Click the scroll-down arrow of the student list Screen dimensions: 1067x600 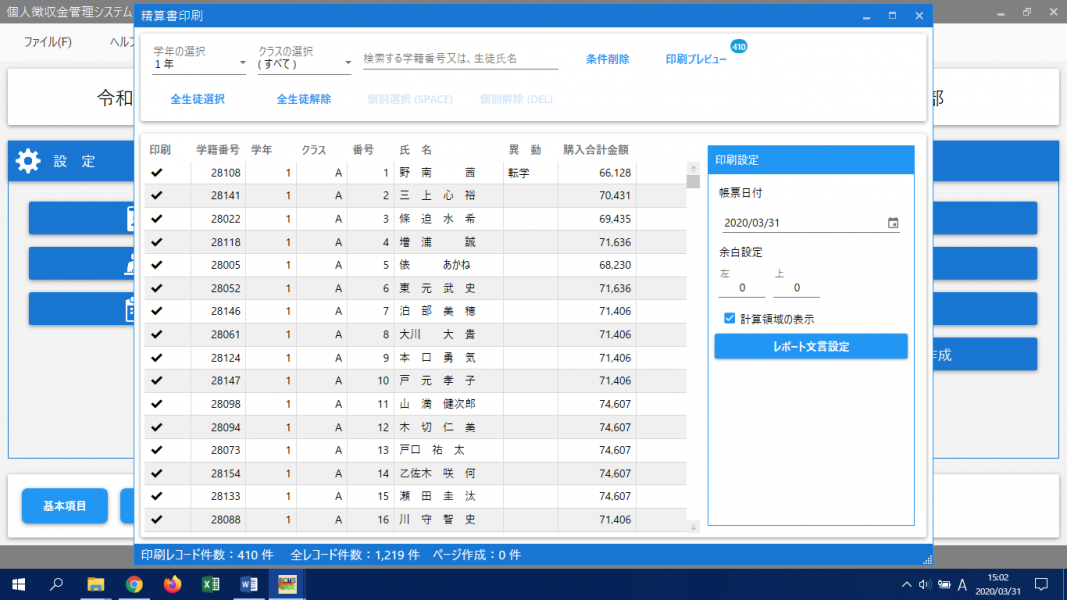point(693,527)
